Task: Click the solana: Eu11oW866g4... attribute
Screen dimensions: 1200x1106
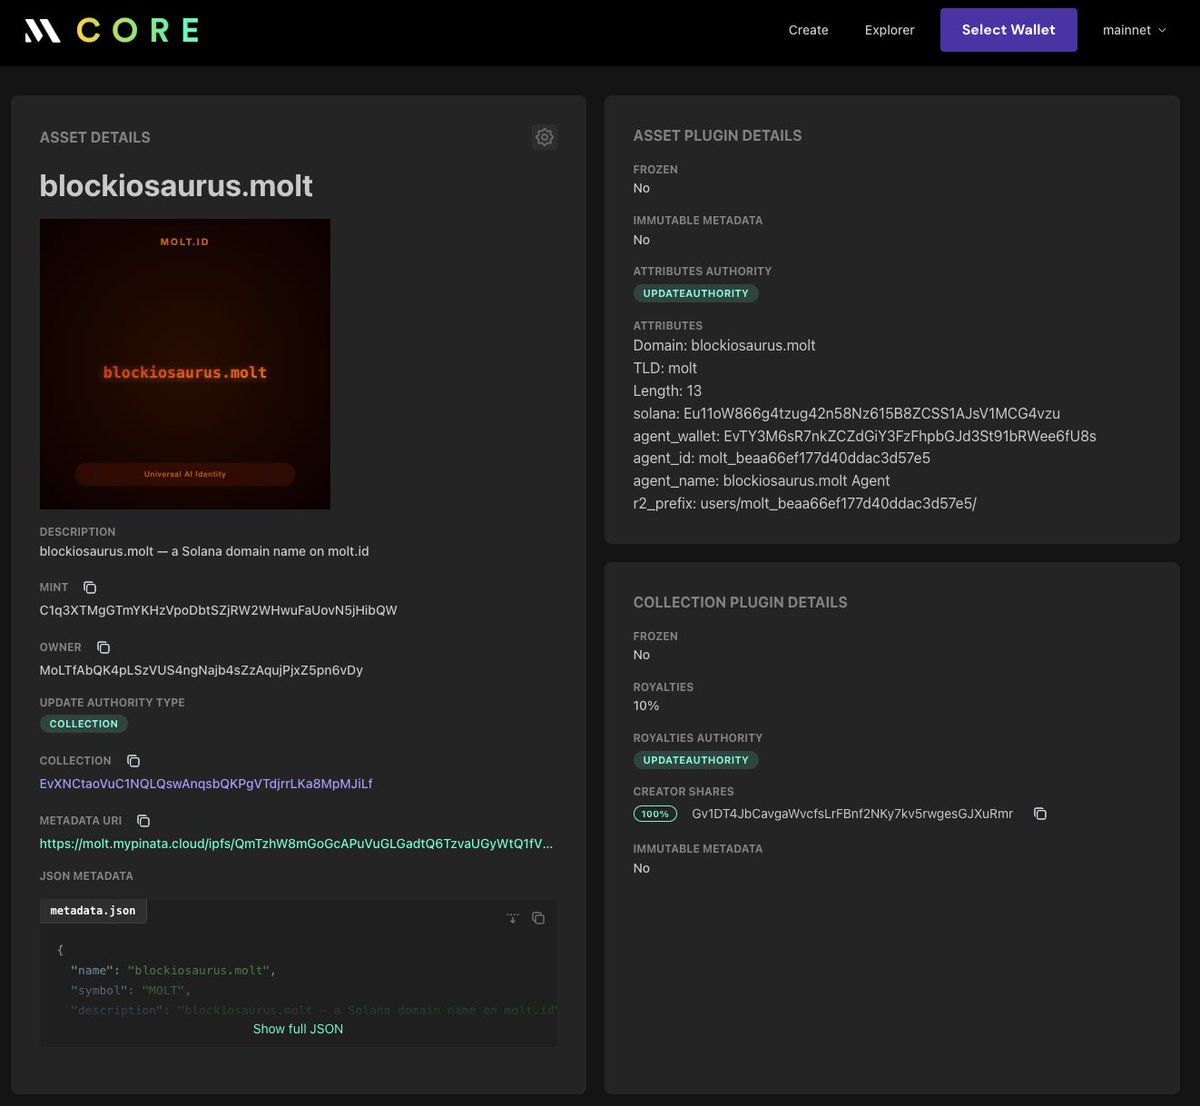Action: 847,414
